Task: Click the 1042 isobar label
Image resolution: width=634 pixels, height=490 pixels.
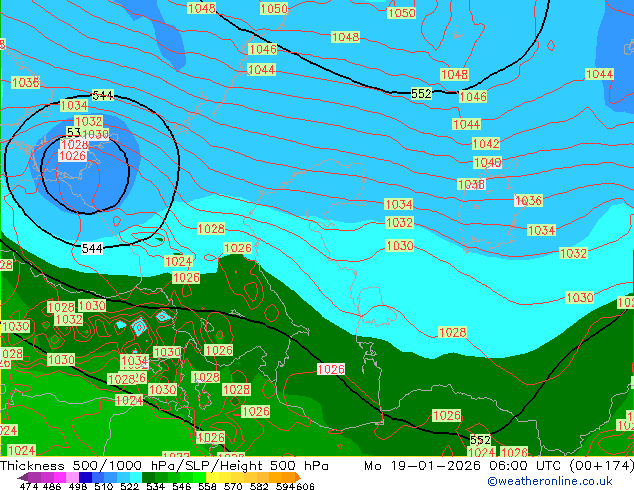Action: [486, 144]
